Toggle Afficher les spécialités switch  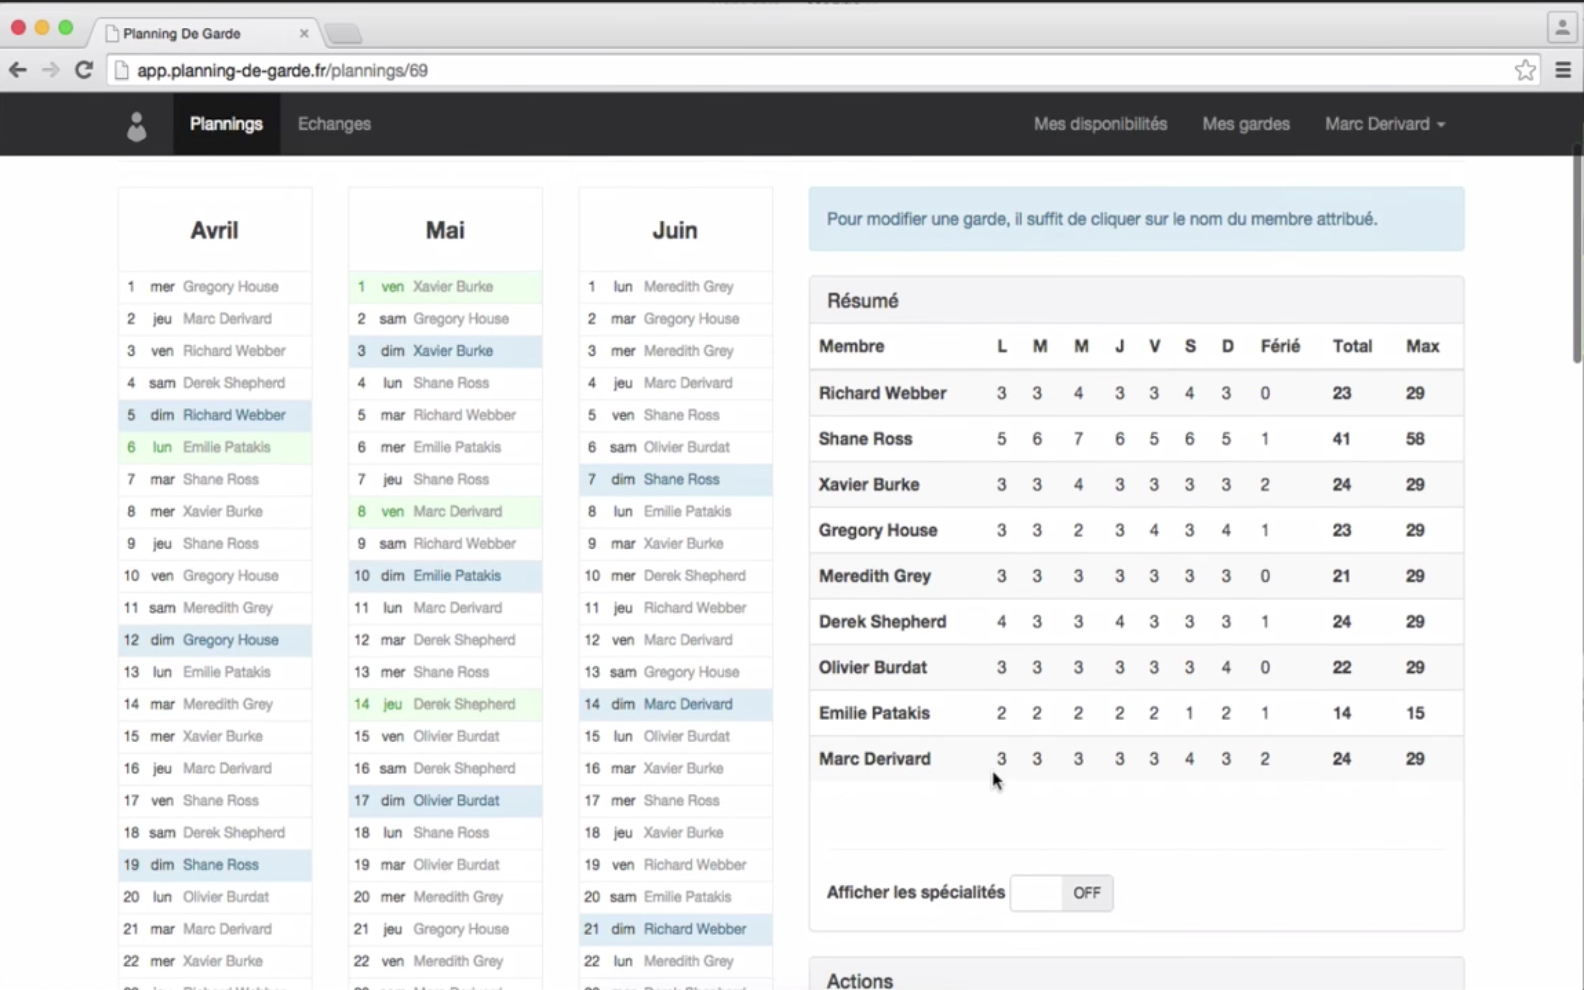tap(1061, 892)
